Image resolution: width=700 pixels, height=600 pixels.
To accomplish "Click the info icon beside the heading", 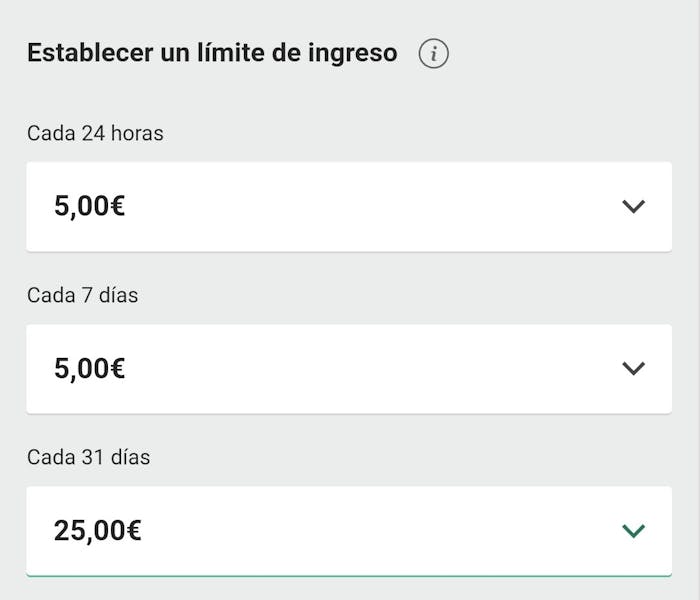I will tap(433, 54).
